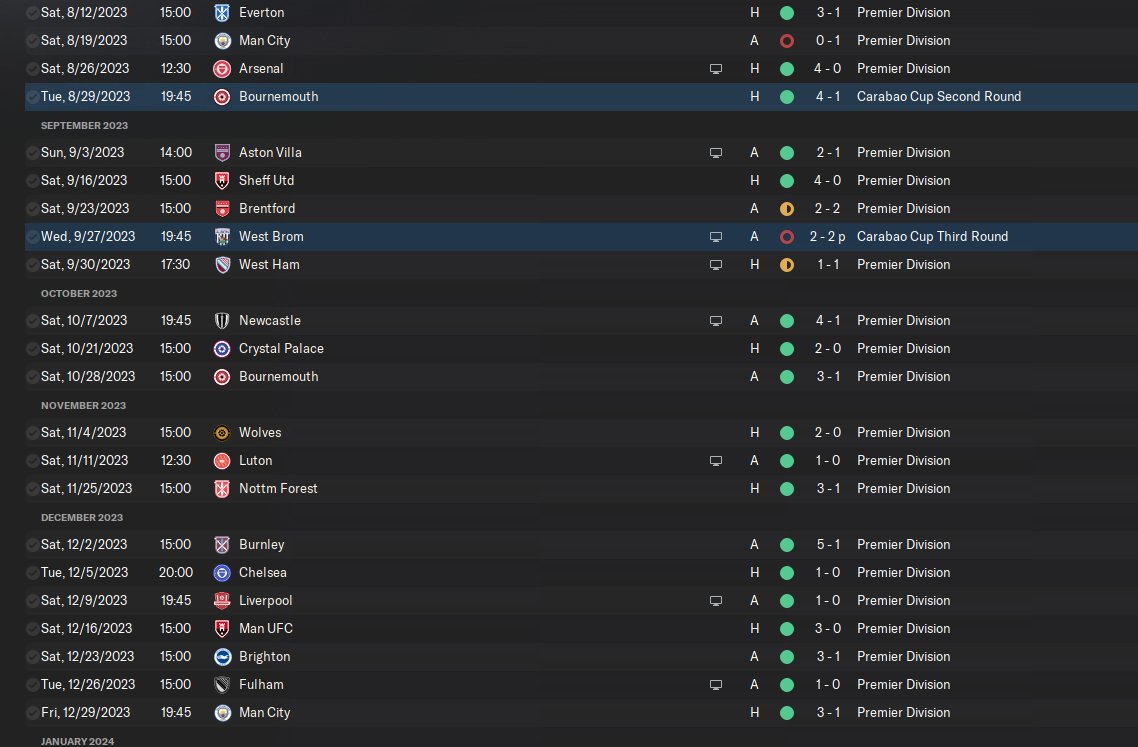The image size is (1138, 747).
Task: Open the Carabao Cup Third Round competition
Action: 932,237
